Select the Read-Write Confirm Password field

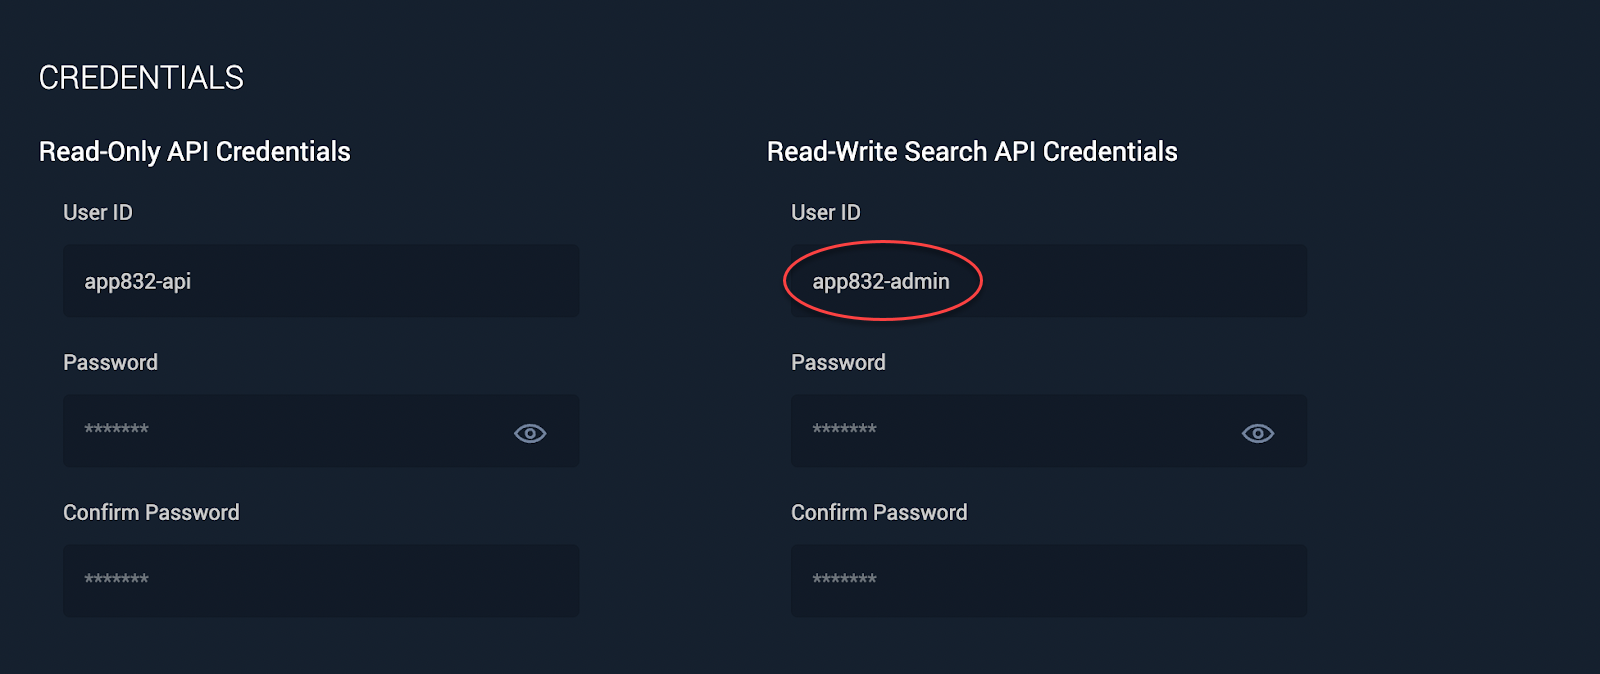[1049, 581]
